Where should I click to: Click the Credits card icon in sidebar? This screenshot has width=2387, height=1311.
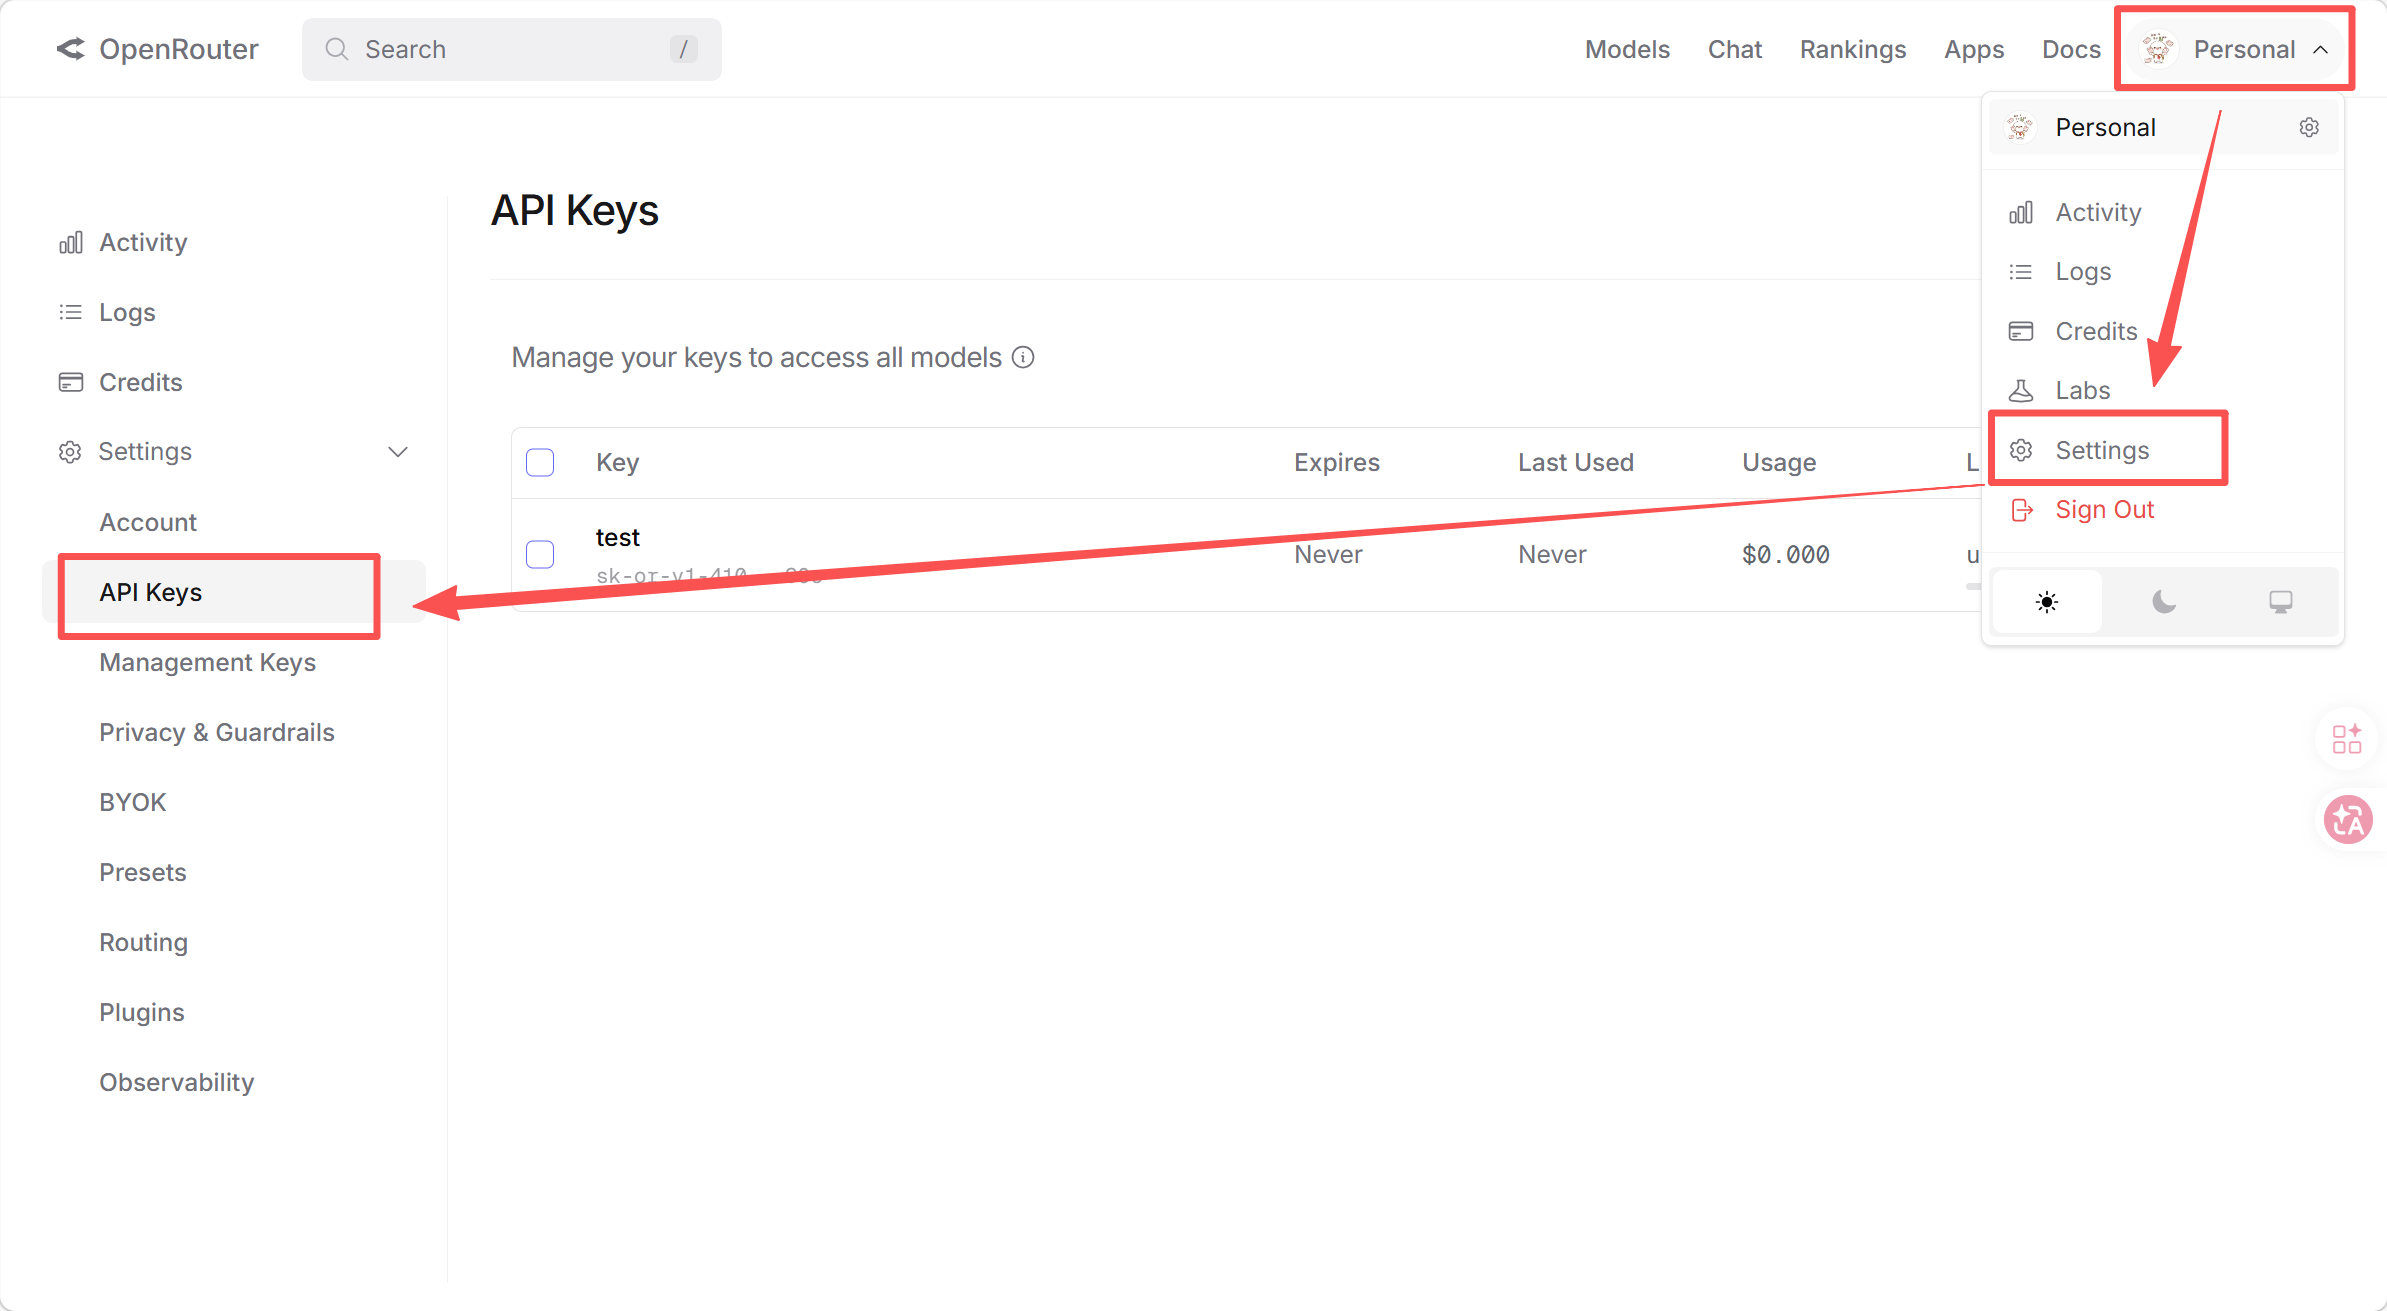[71, 383]
